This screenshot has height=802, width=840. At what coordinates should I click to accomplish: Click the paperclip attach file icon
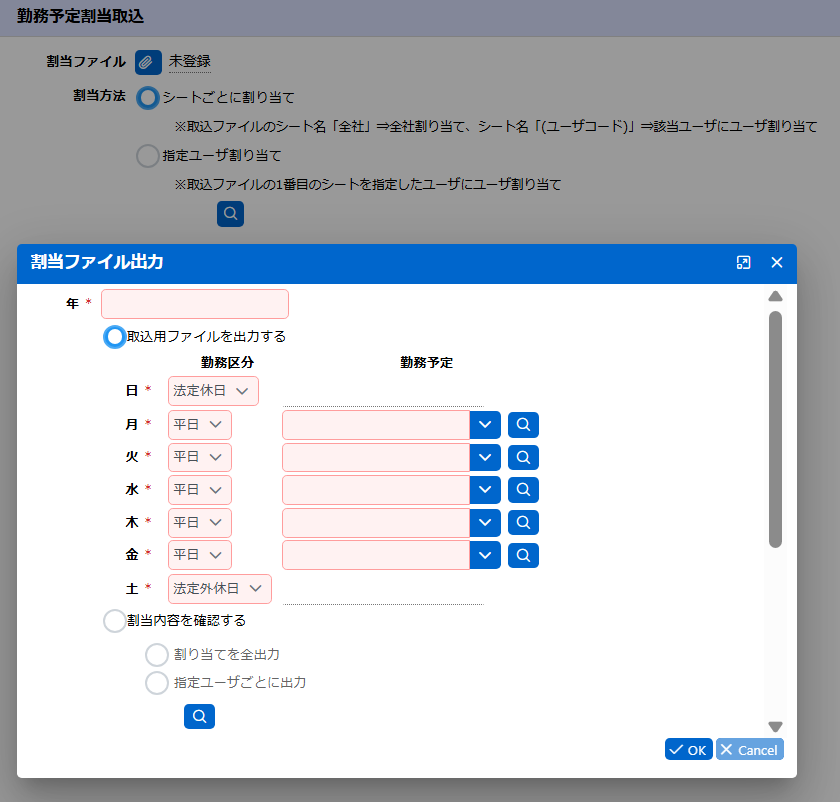point(148,62)
